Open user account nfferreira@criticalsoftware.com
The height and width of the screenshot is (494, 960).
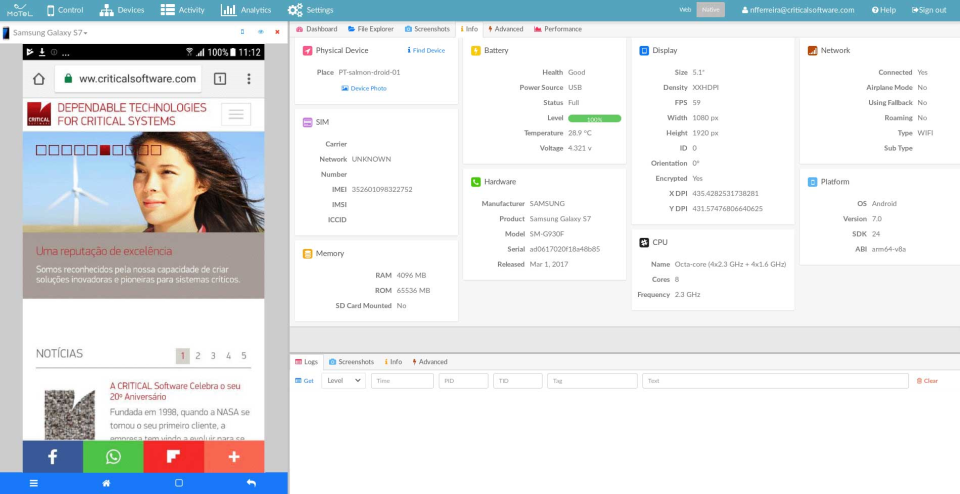tap(798, 10)
